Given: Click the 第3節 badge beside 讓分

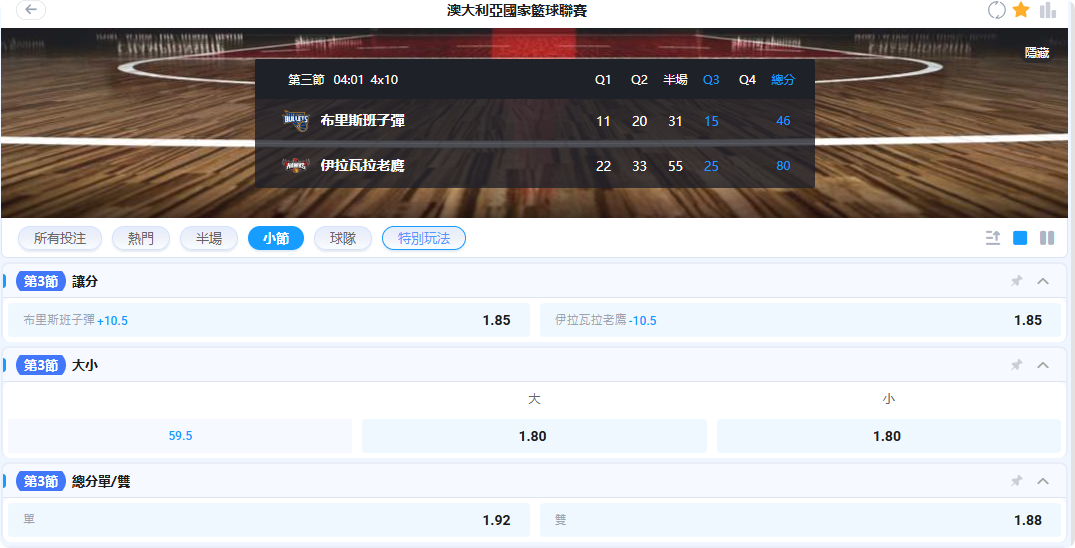Looking at the screenshot, I should point(41,281).
